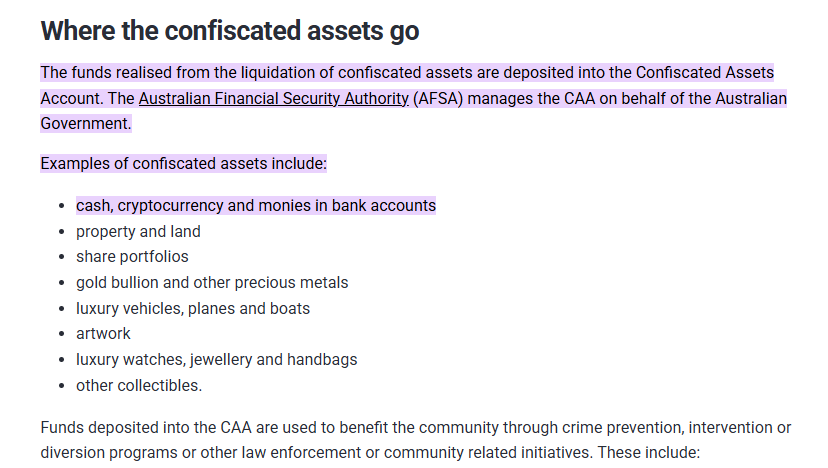This screenshot has height=468, width=828.
Task: Click the "other collectibles." list item
Action: [x=139, y=385]
